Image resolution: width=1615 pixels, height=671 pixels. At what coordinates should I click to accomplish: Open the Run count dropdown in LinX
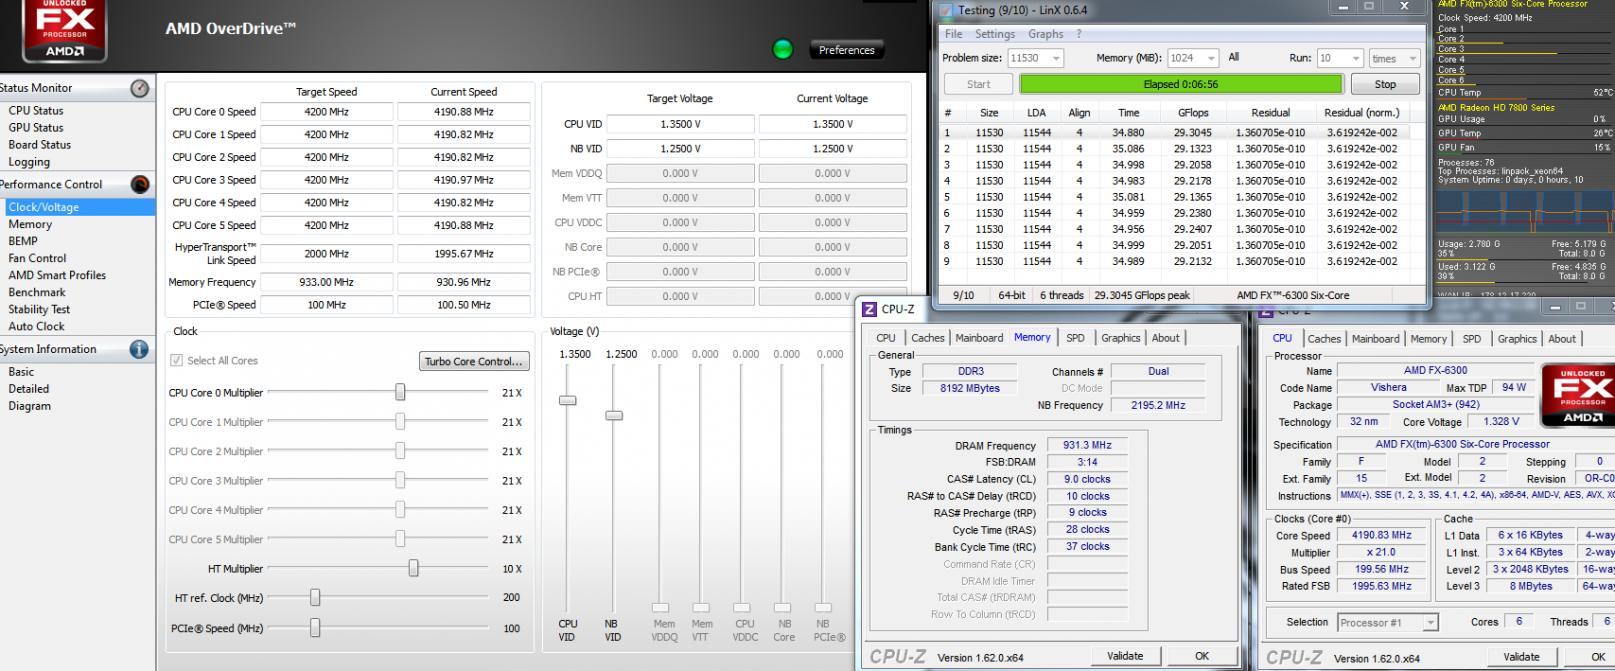[x=1356, y=58]
